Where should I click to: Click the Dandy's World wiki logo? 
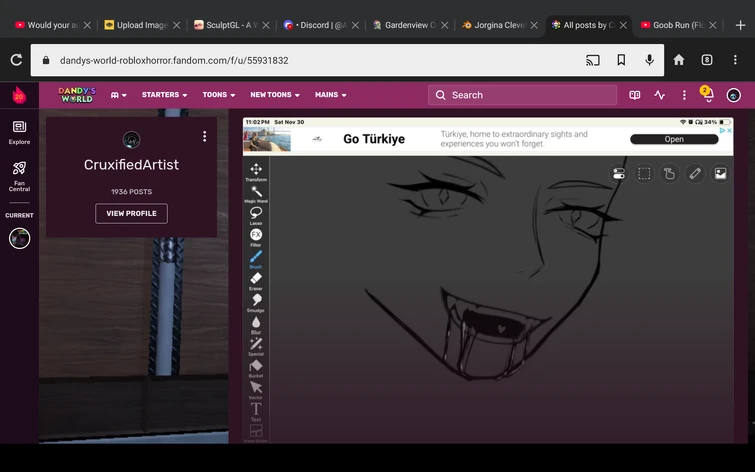point(76,95)
